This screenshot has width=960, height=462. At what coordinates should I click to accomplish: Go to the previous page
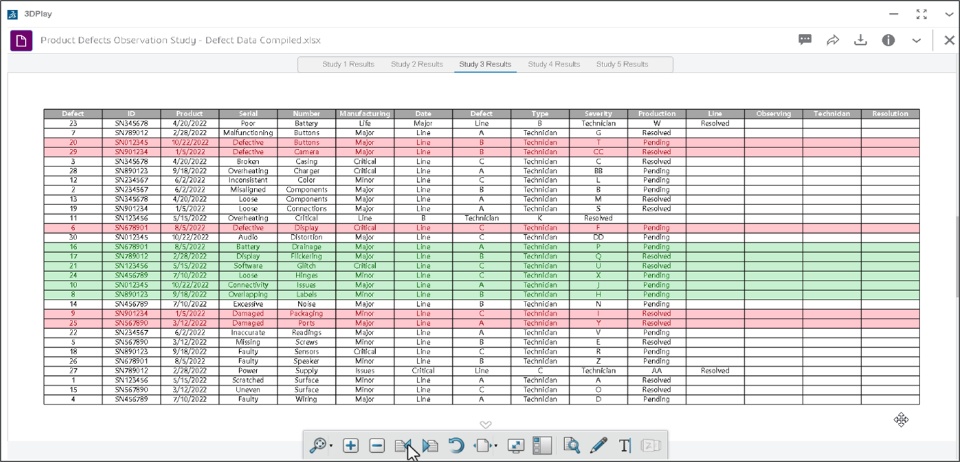(403, 445)
